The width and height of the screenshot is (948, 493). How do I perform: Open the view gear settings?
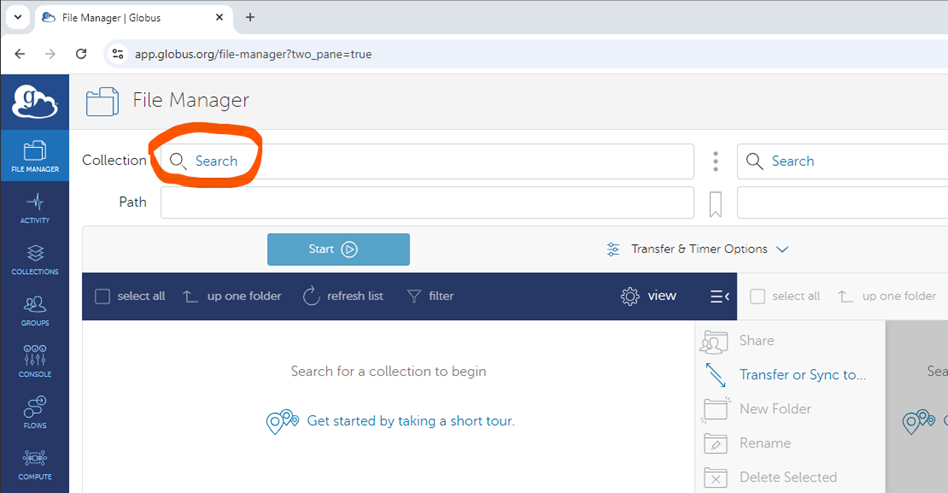tap(648, 296)
